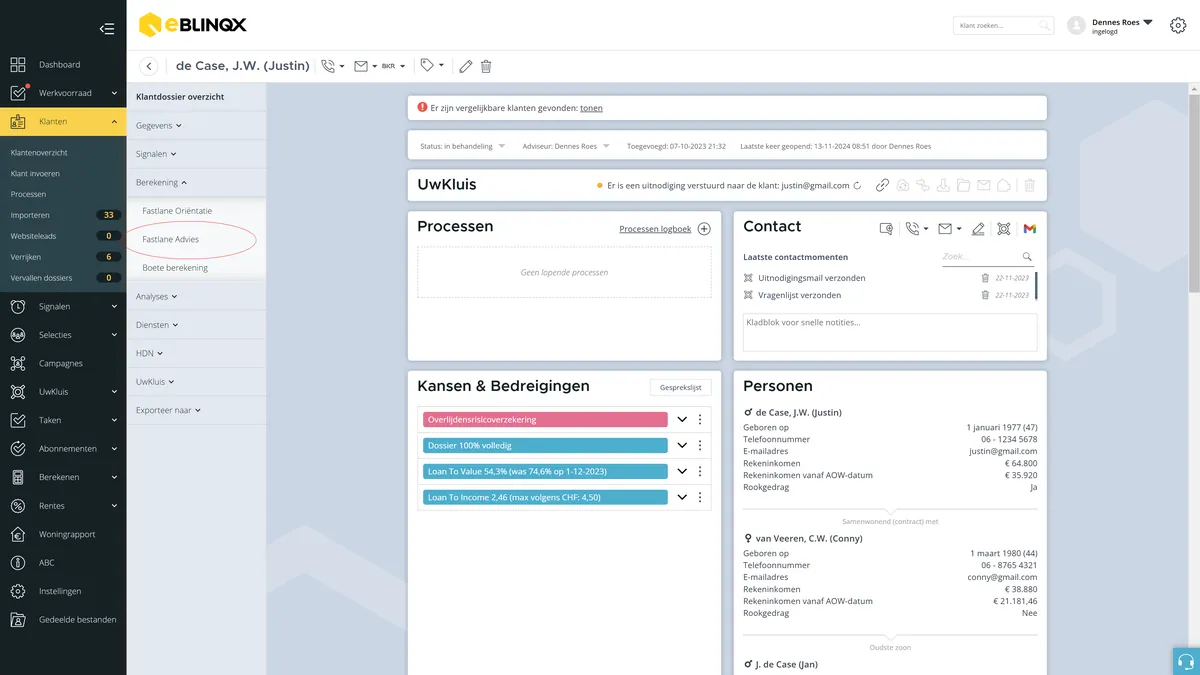Open the mail dropdown in Contact panel
1200x675 pixels.
949,229
